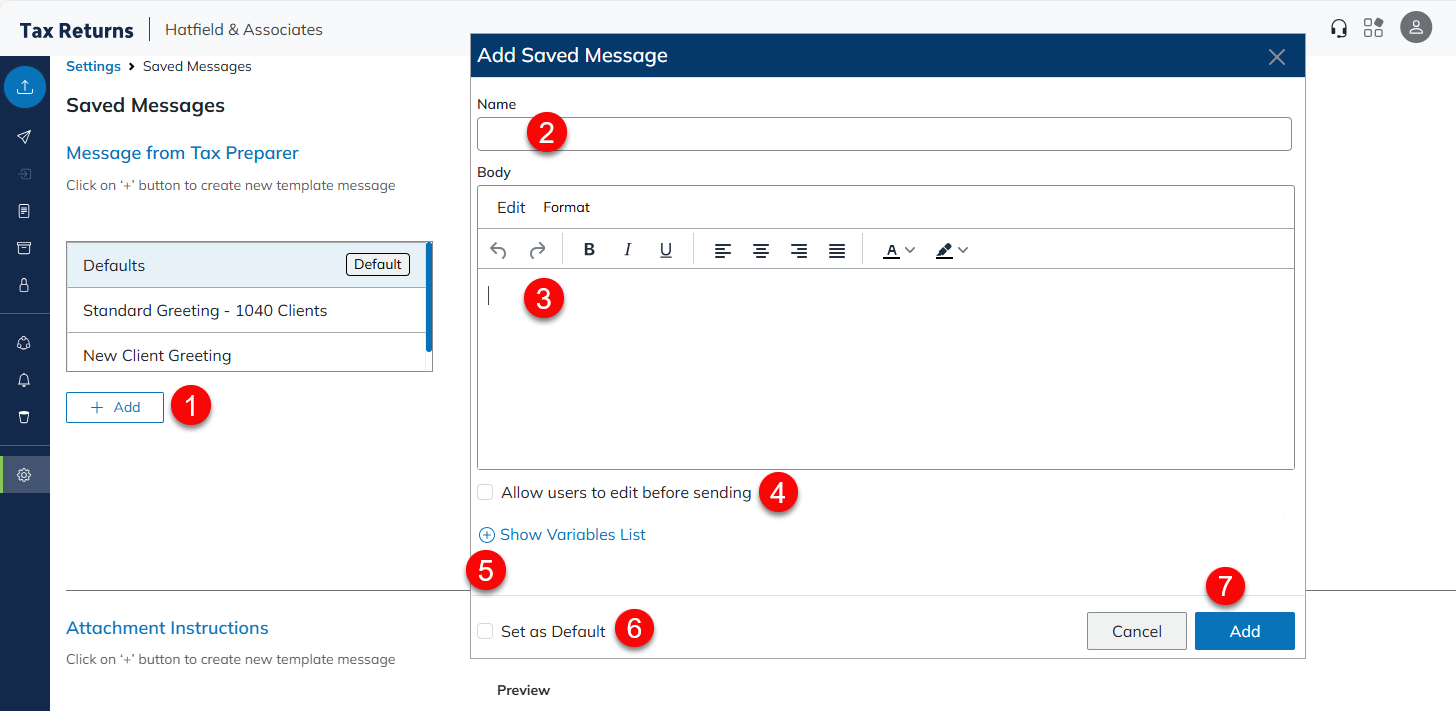The image size is (1456, 711).
Task: Click the blue Add button in dialog
Action: tap(1244, 631)
